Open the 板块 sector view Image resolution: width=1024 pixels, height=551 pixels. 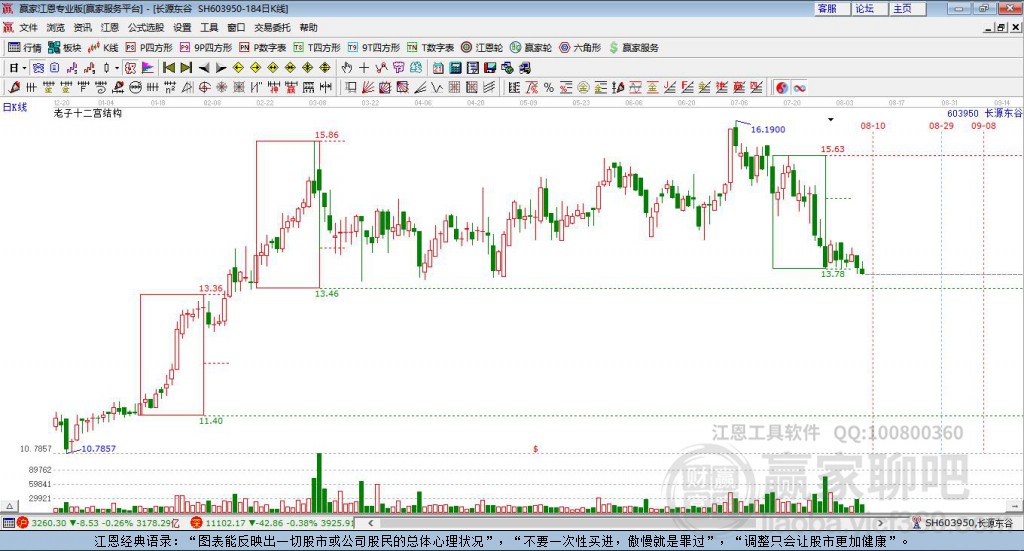tap(65, 48)
